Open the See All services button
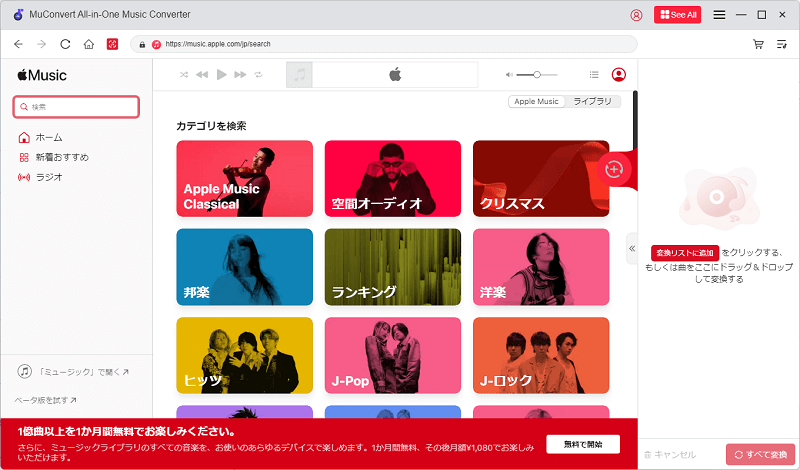 tap(678, 15)
